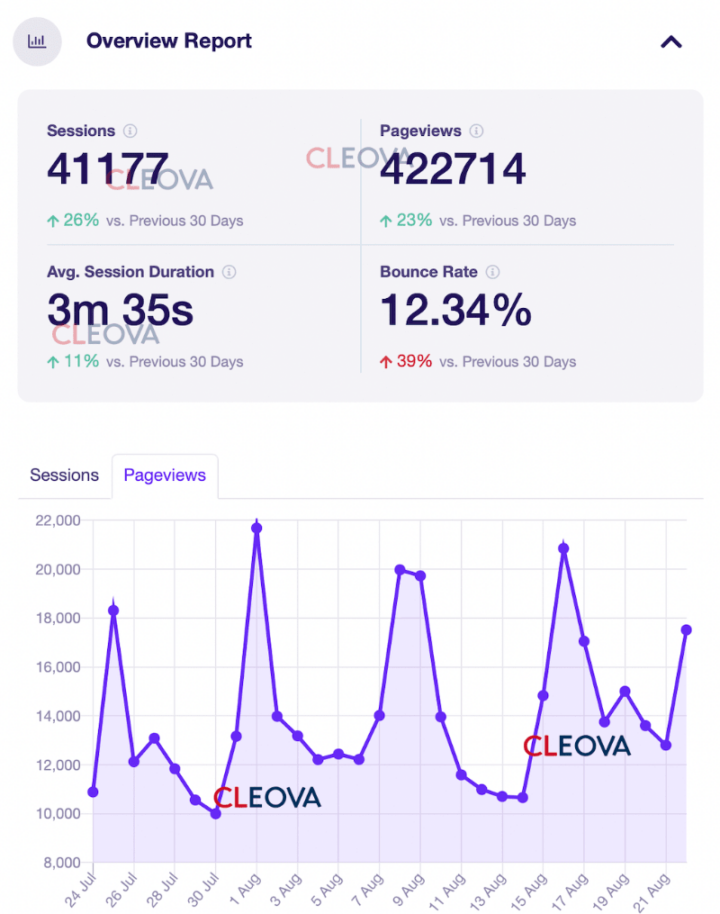Select the Pageviews chart tab

(165, 476)
